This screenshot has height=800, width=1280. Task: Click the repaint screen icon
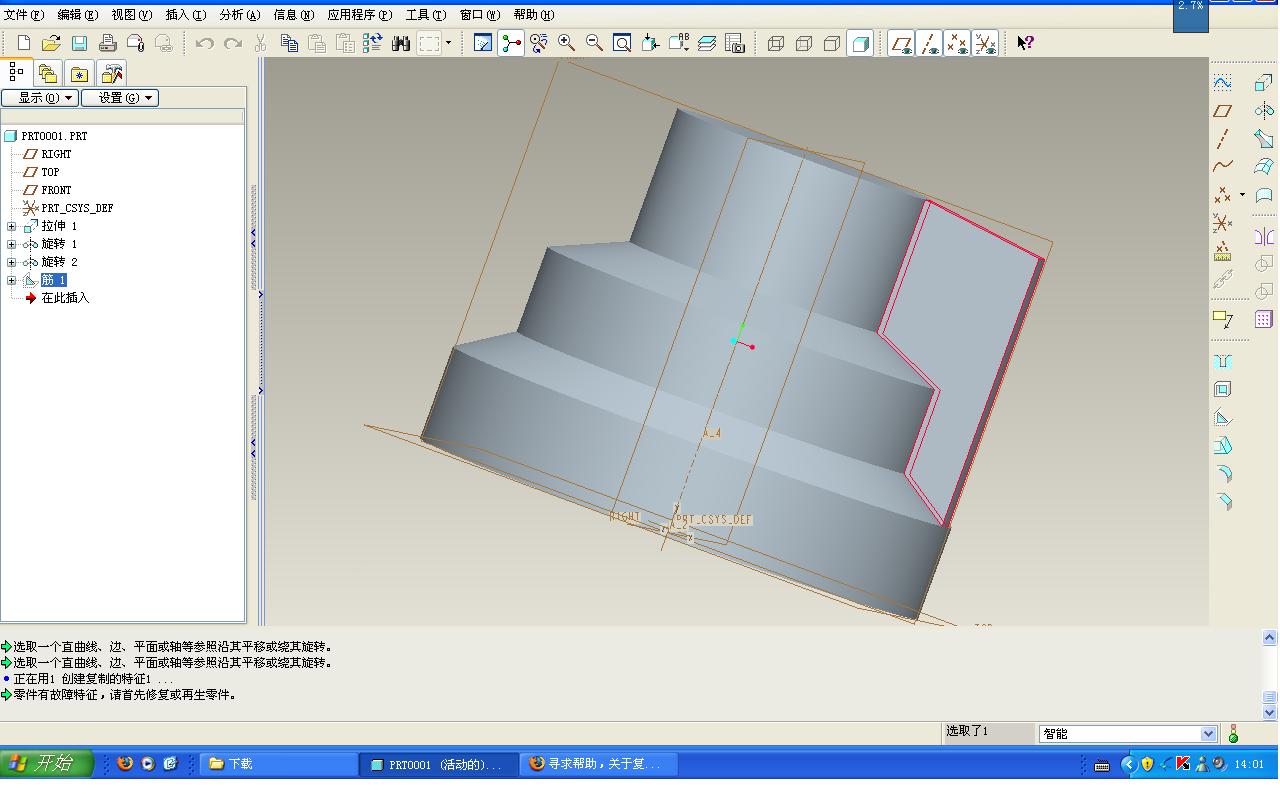pyautogui.click(x=483, y=43)
